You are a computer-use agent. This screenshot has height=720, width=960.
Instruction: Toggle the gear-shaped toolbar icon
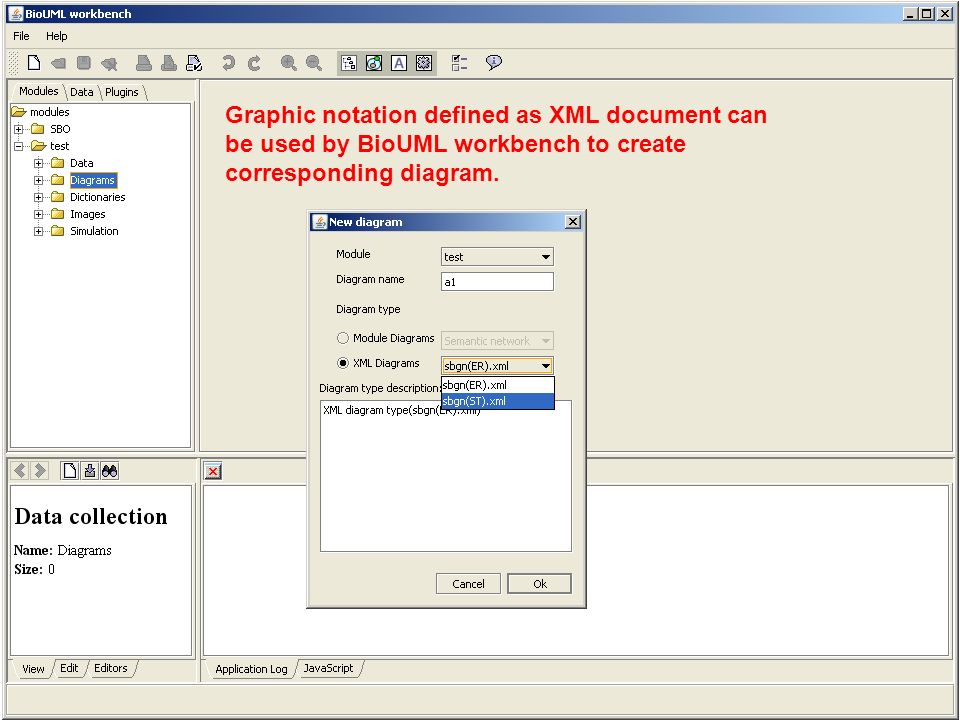pos(424,62)
